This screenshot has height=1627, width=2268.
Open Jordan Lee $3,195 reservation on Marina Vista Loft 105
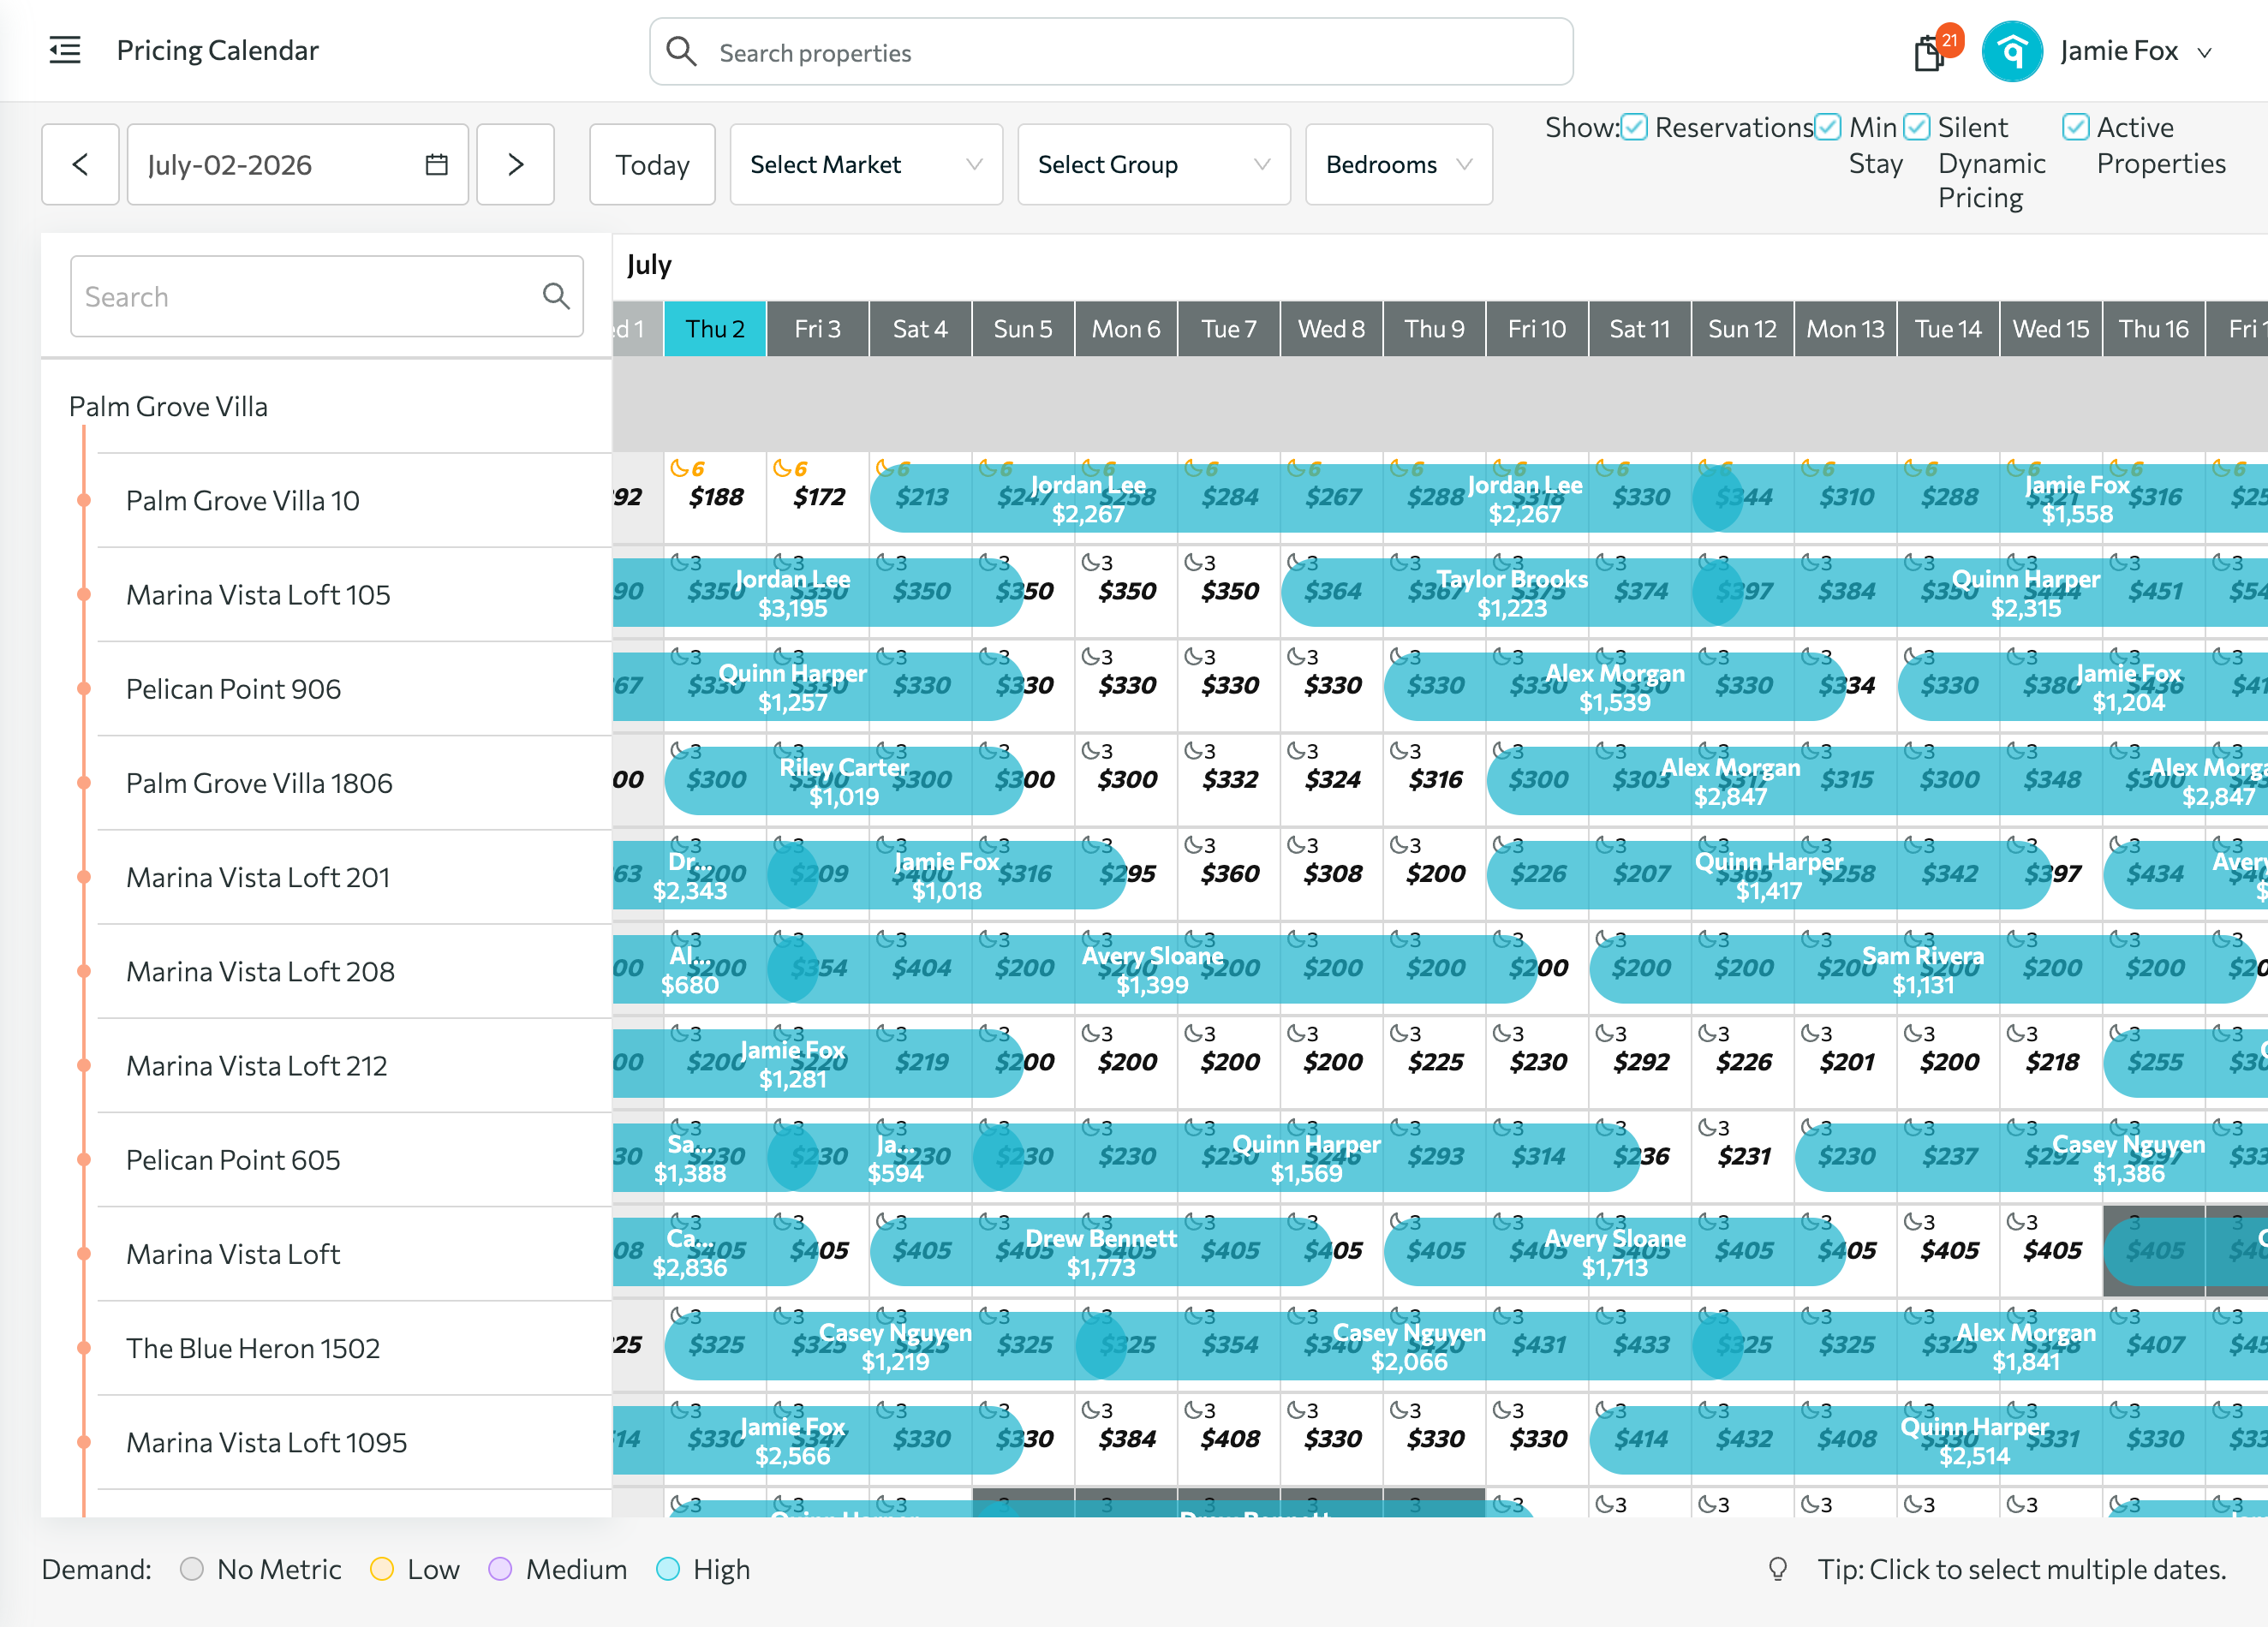point(818,593)
